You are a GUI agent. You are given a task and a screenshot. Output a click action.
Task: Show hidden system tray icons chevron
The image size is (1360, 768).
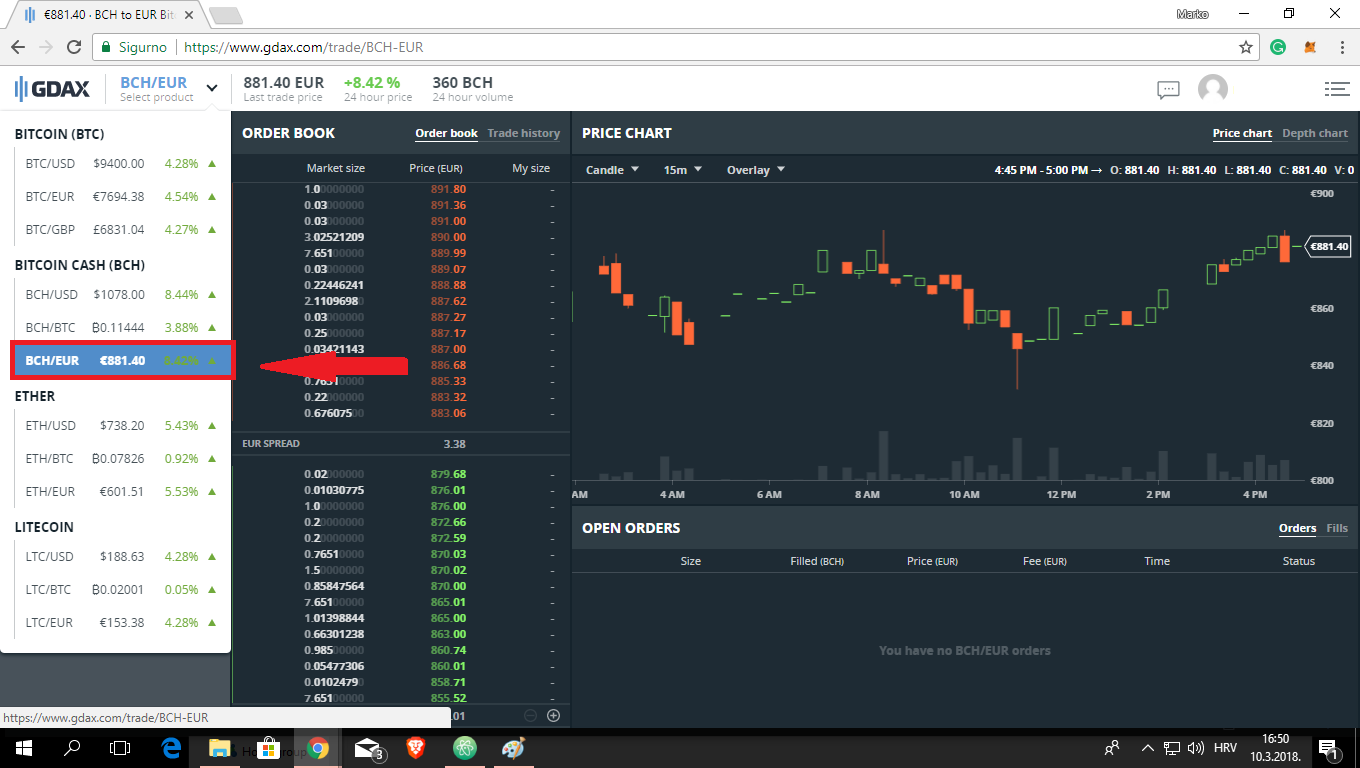coord(1147,748)
